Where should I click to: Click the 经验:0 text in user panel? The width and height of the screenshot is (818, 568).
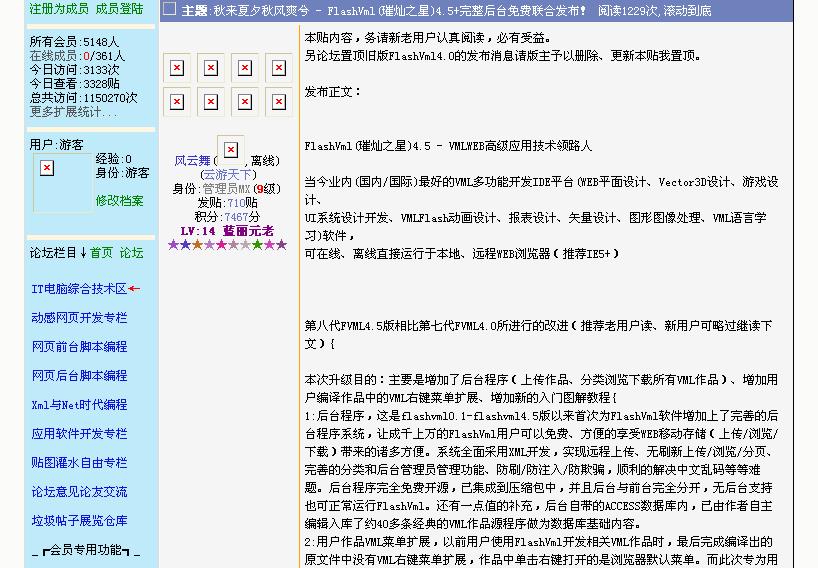113,159
